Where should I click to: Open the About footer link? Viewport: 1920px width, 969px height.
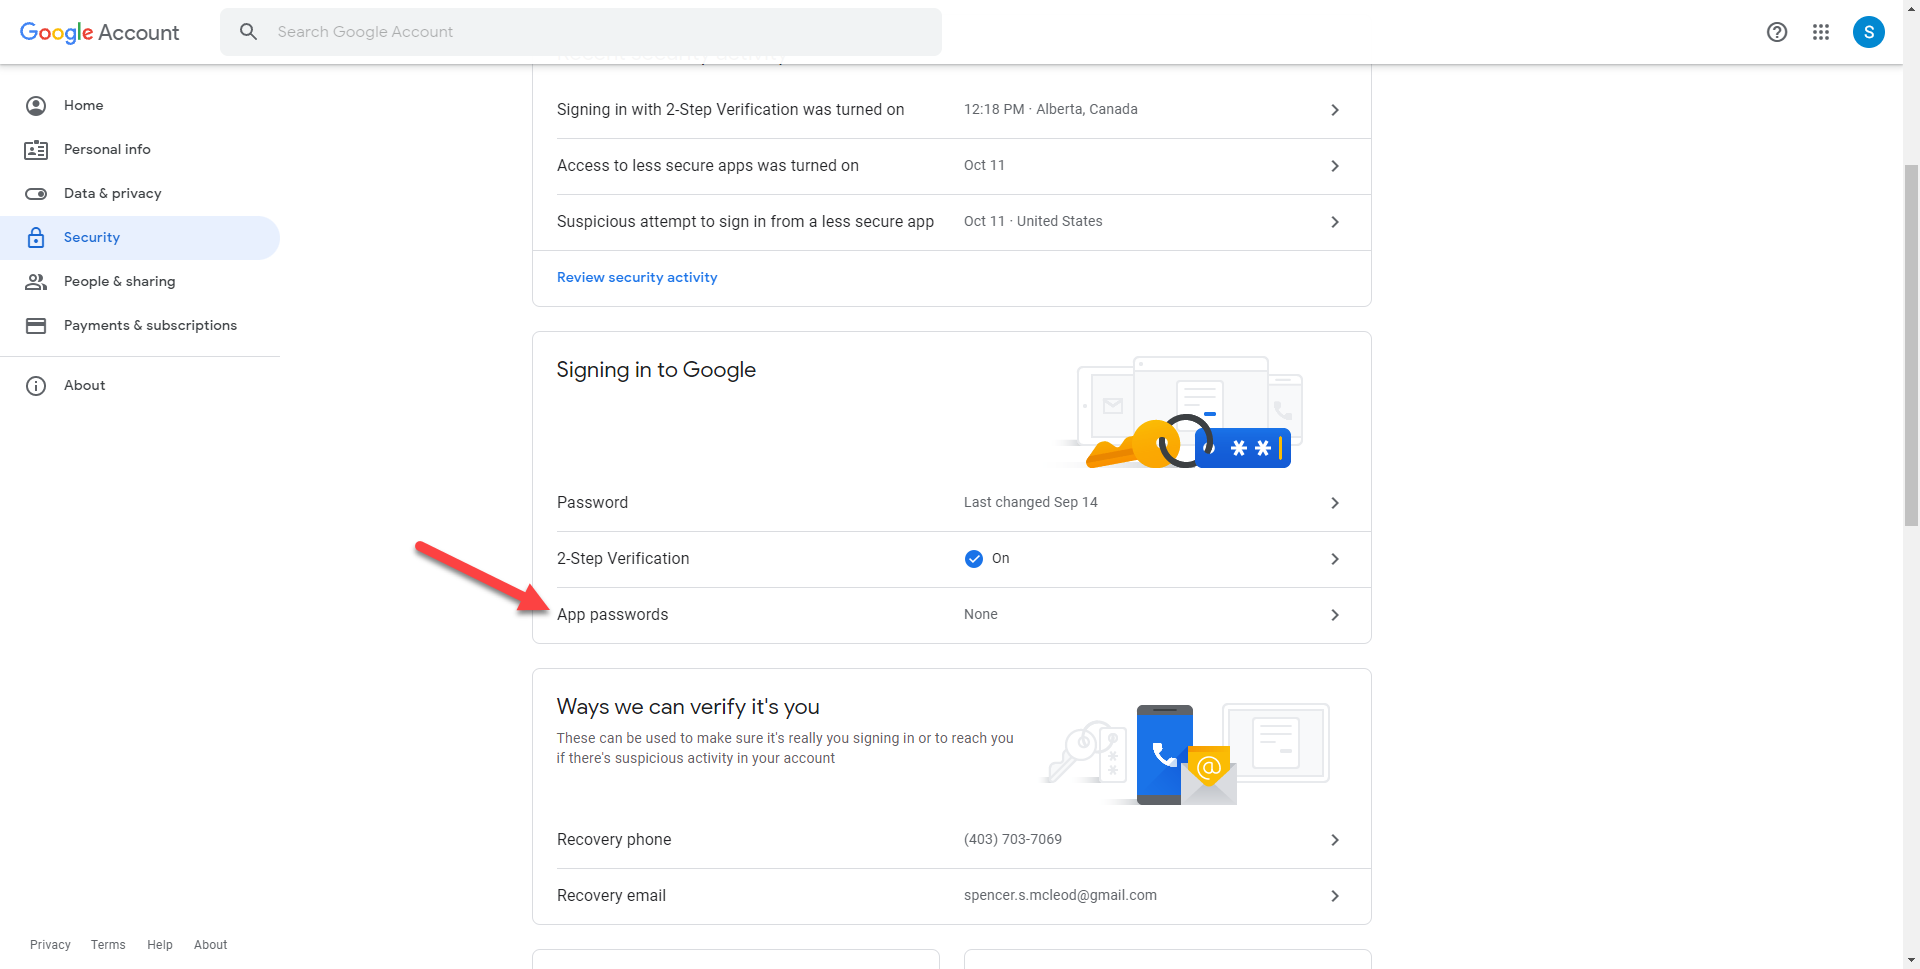click(x=210, y=945)
